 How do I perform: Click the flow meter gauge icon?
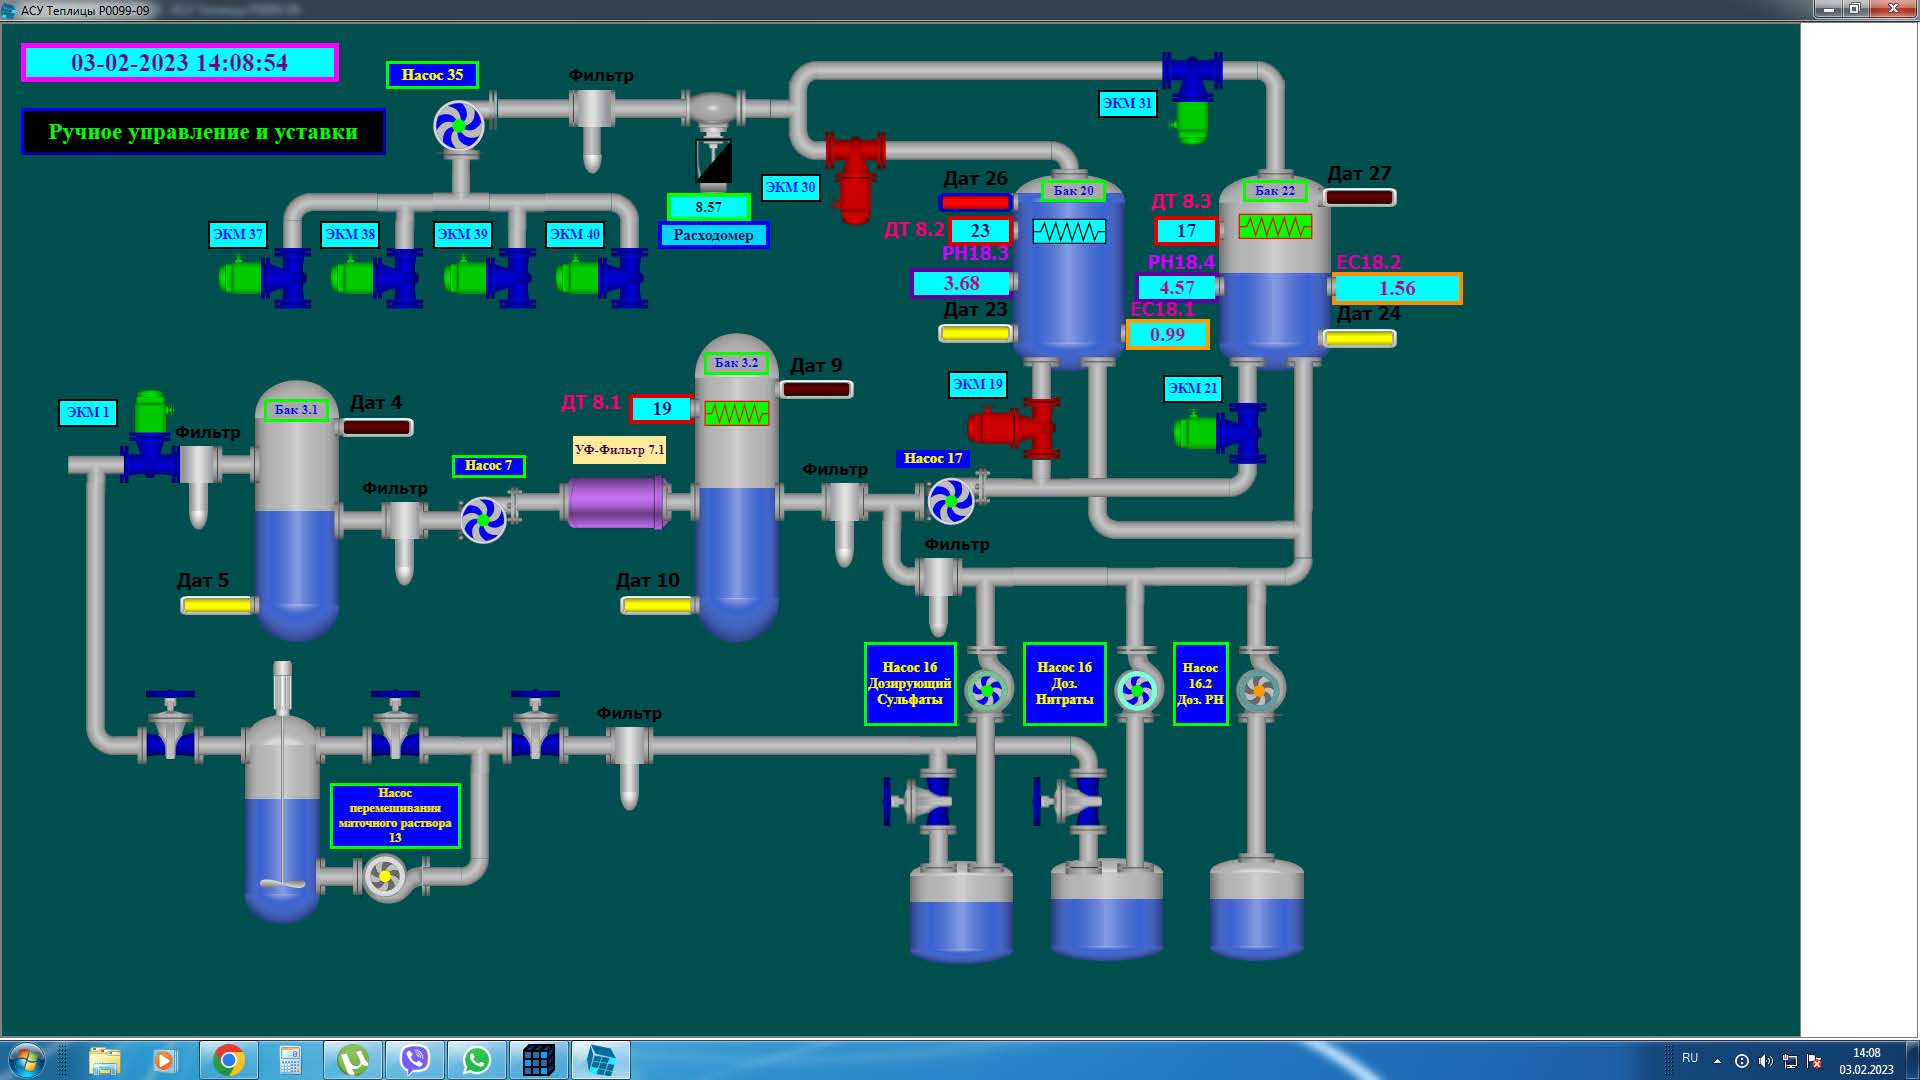[713, 162]
